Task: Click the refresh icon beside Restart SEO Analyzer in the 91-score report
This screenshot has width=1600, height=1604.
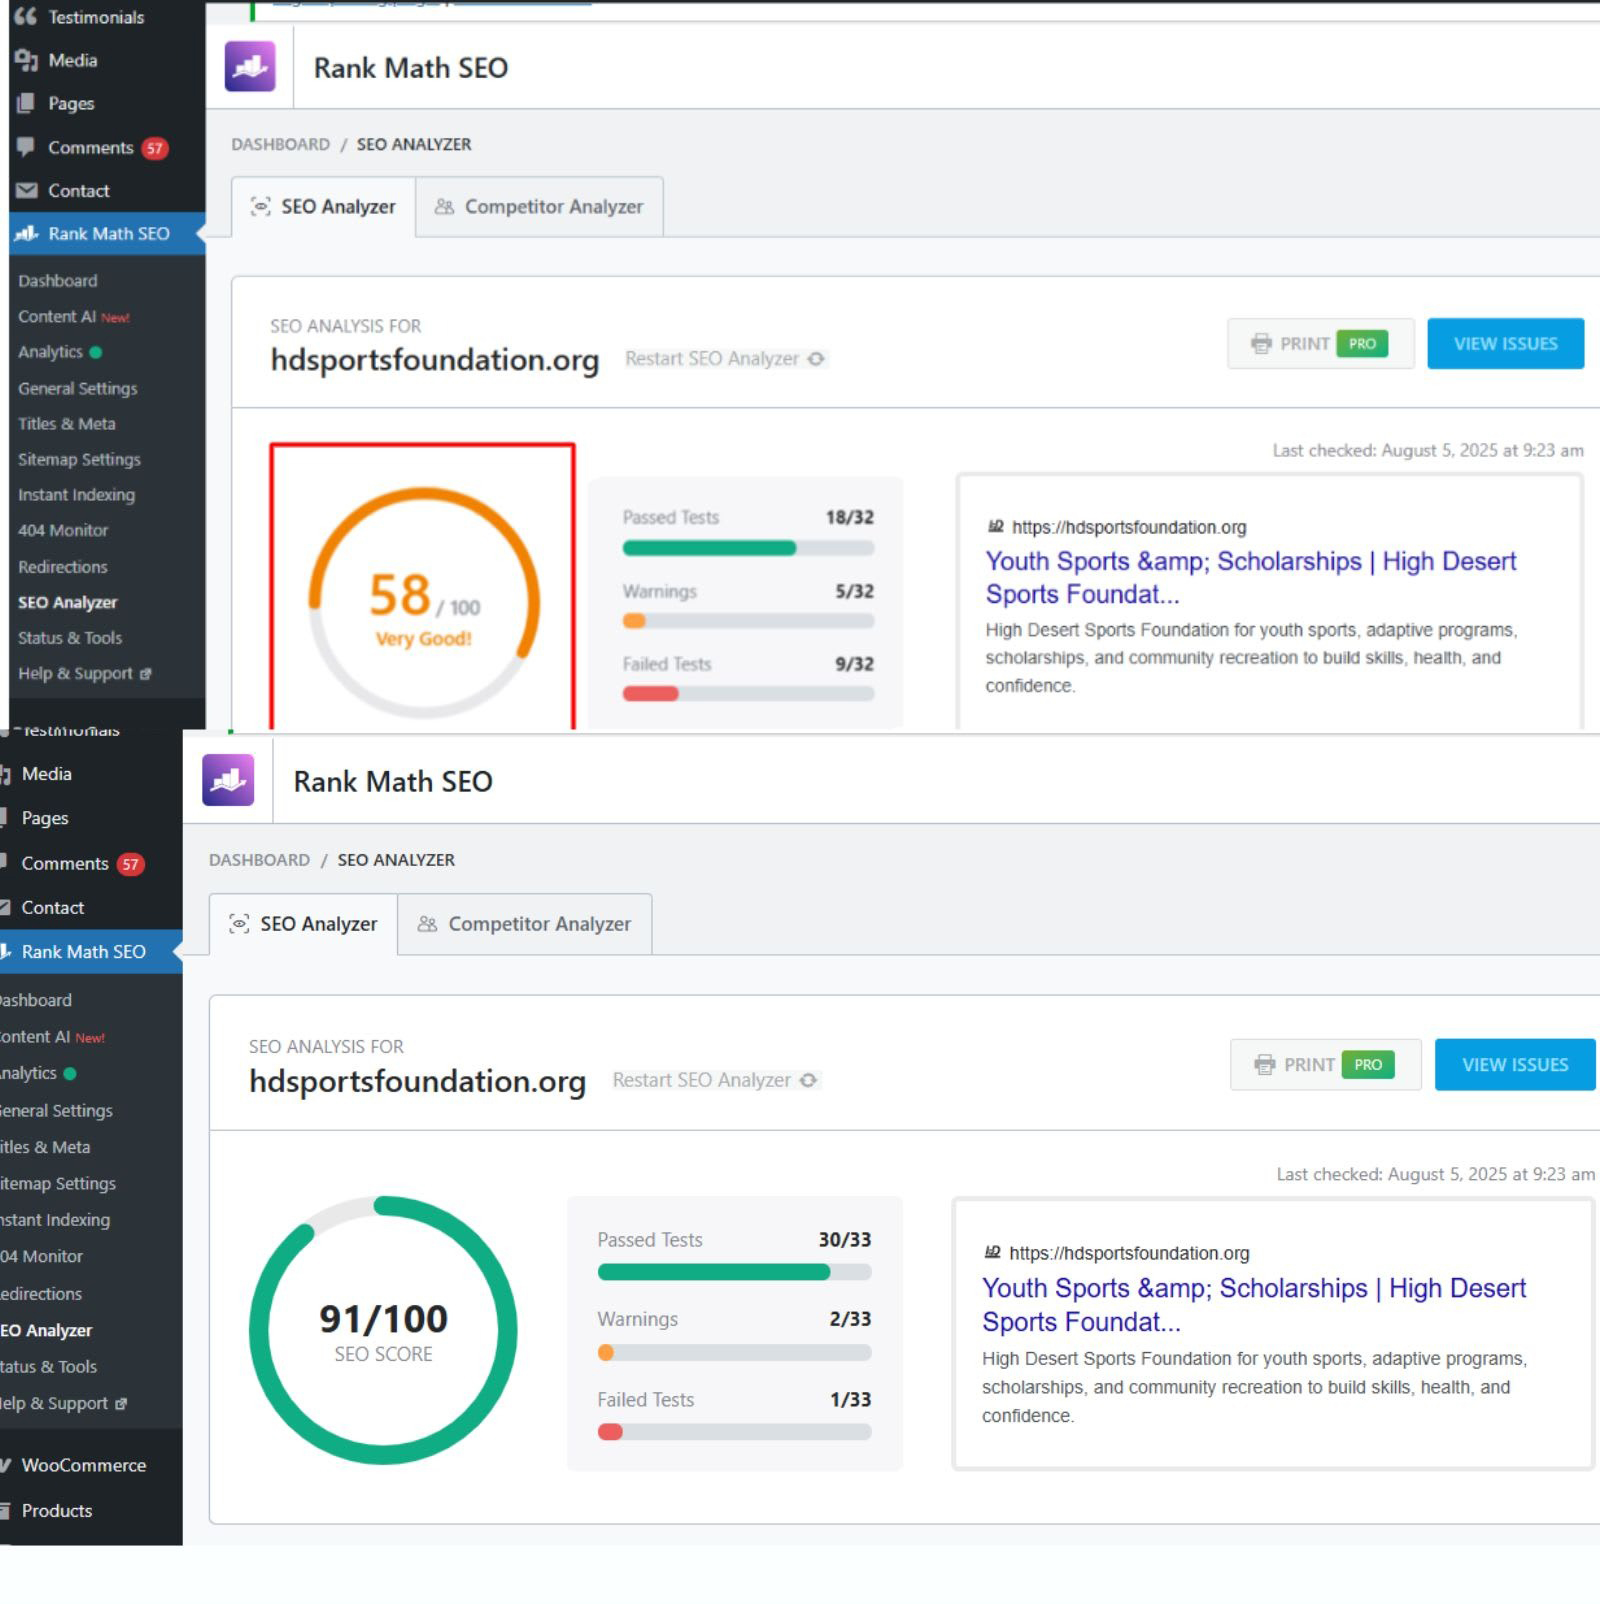Action: [x=809, y=1080]
